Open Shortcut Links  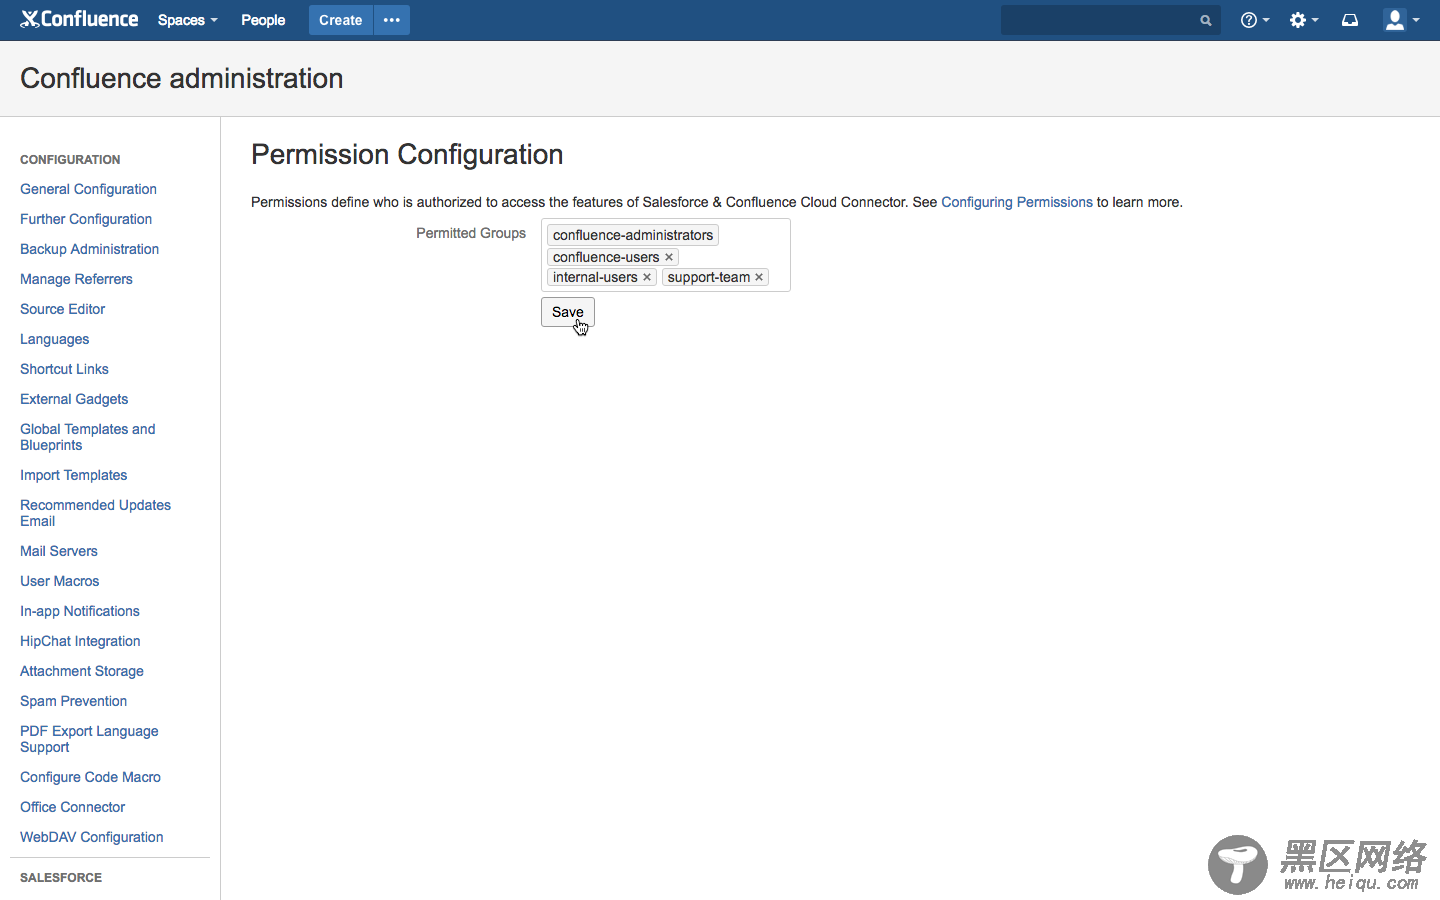tap(64, 369)
